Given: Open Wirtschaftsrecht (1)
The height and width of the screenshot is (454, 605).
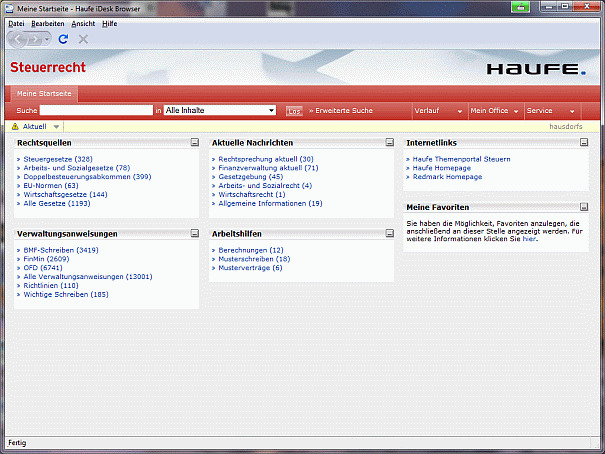Looking at the screenshot, I should (252, 194).
